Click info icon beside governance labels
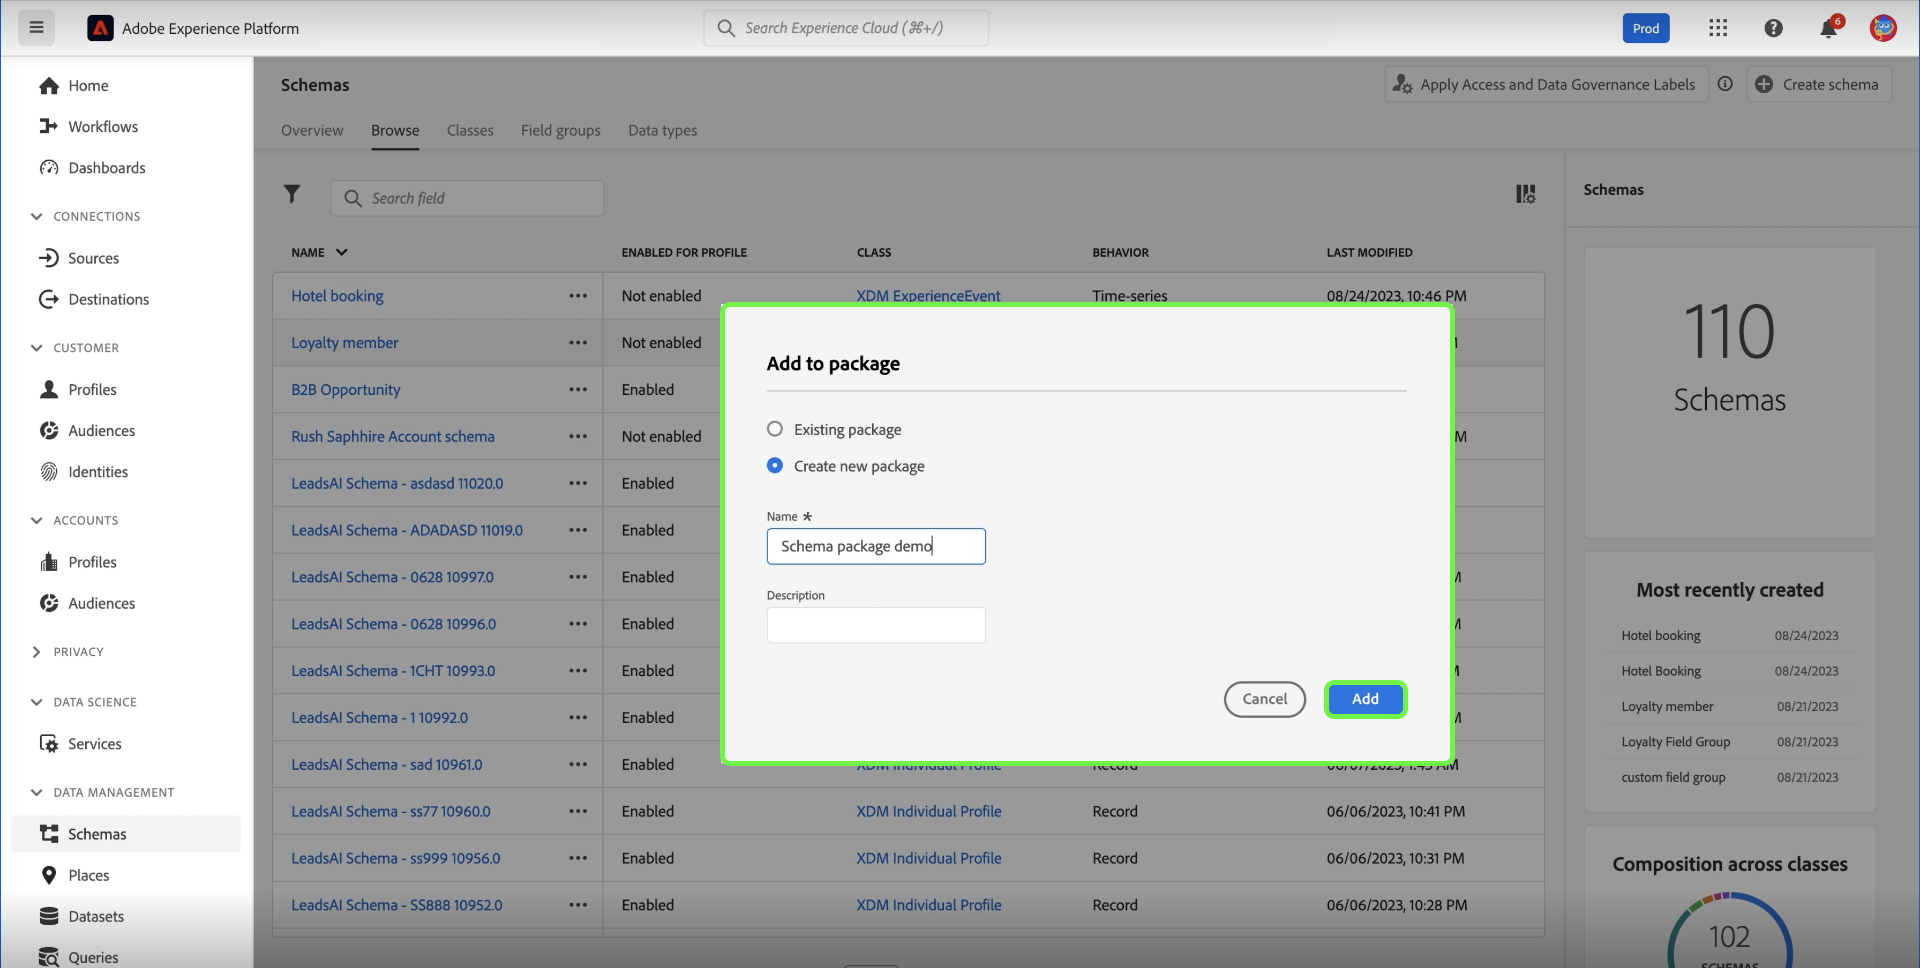 click(1725, 84)
